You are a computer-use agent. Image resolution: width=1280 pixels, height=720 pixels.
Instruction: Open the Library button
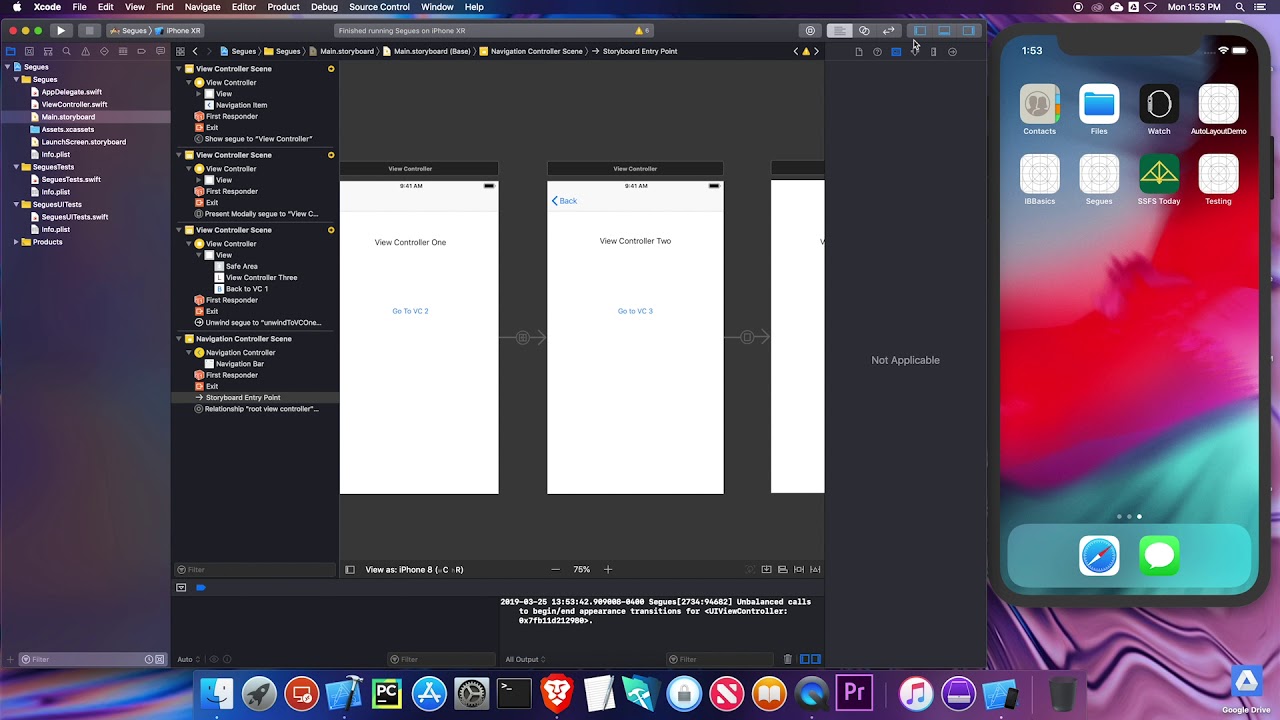[x=810, y=31]
